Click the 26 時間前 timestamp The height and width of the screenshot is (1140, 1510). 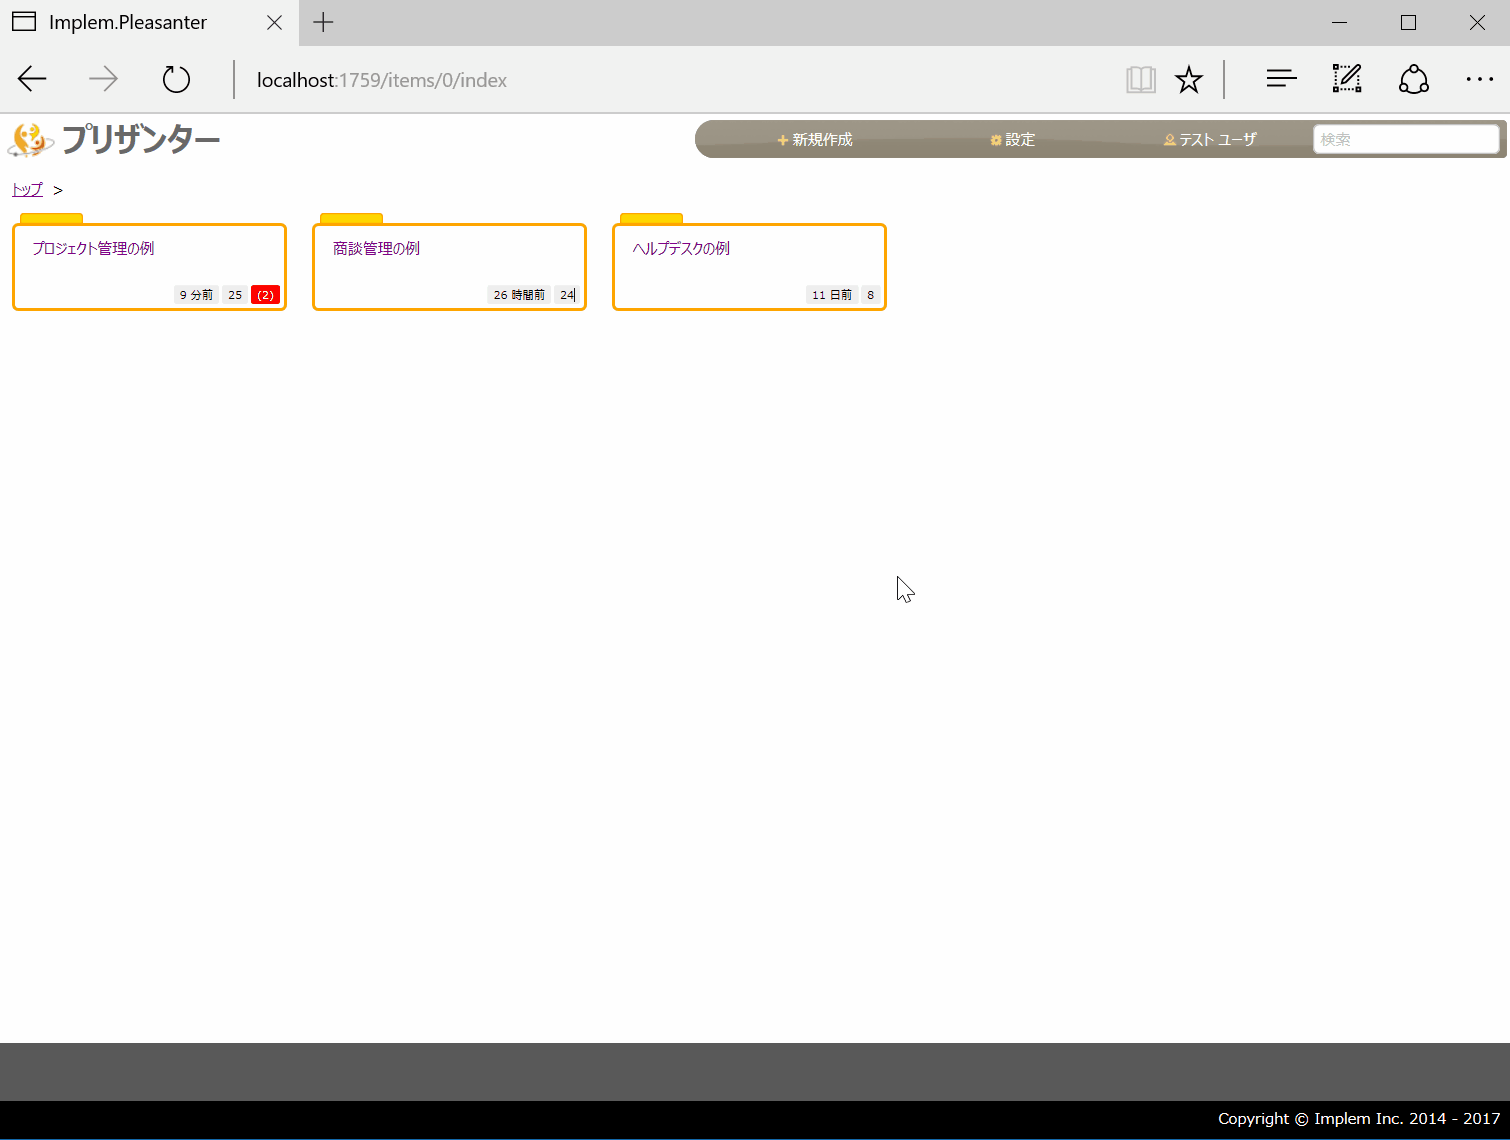(x=519, y=295)
